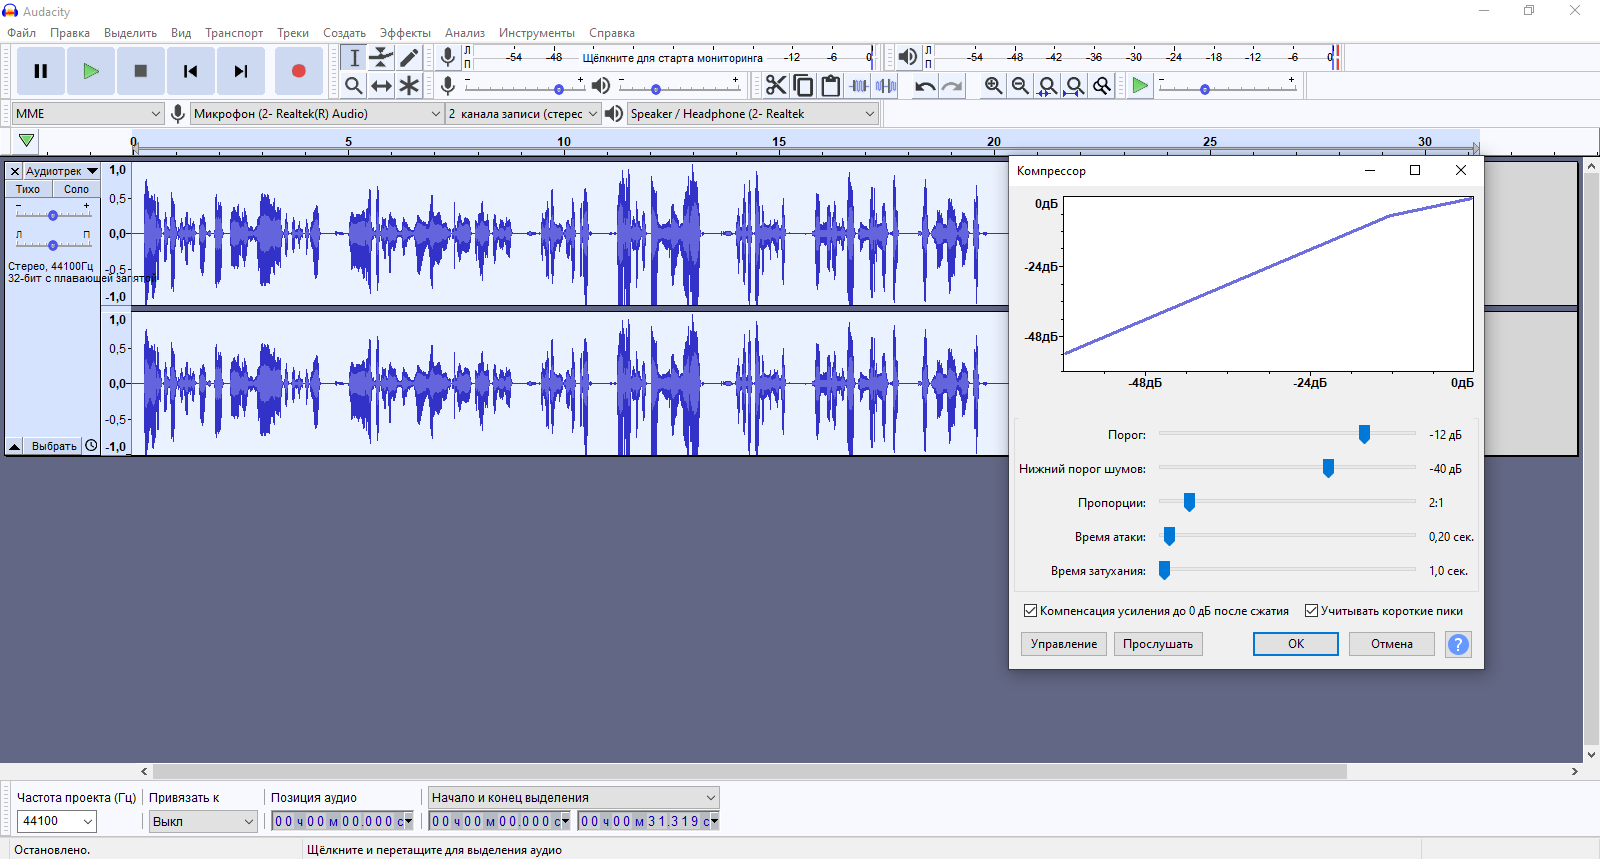Click the Порог threshold slider handle

(x=1364, y=434)
